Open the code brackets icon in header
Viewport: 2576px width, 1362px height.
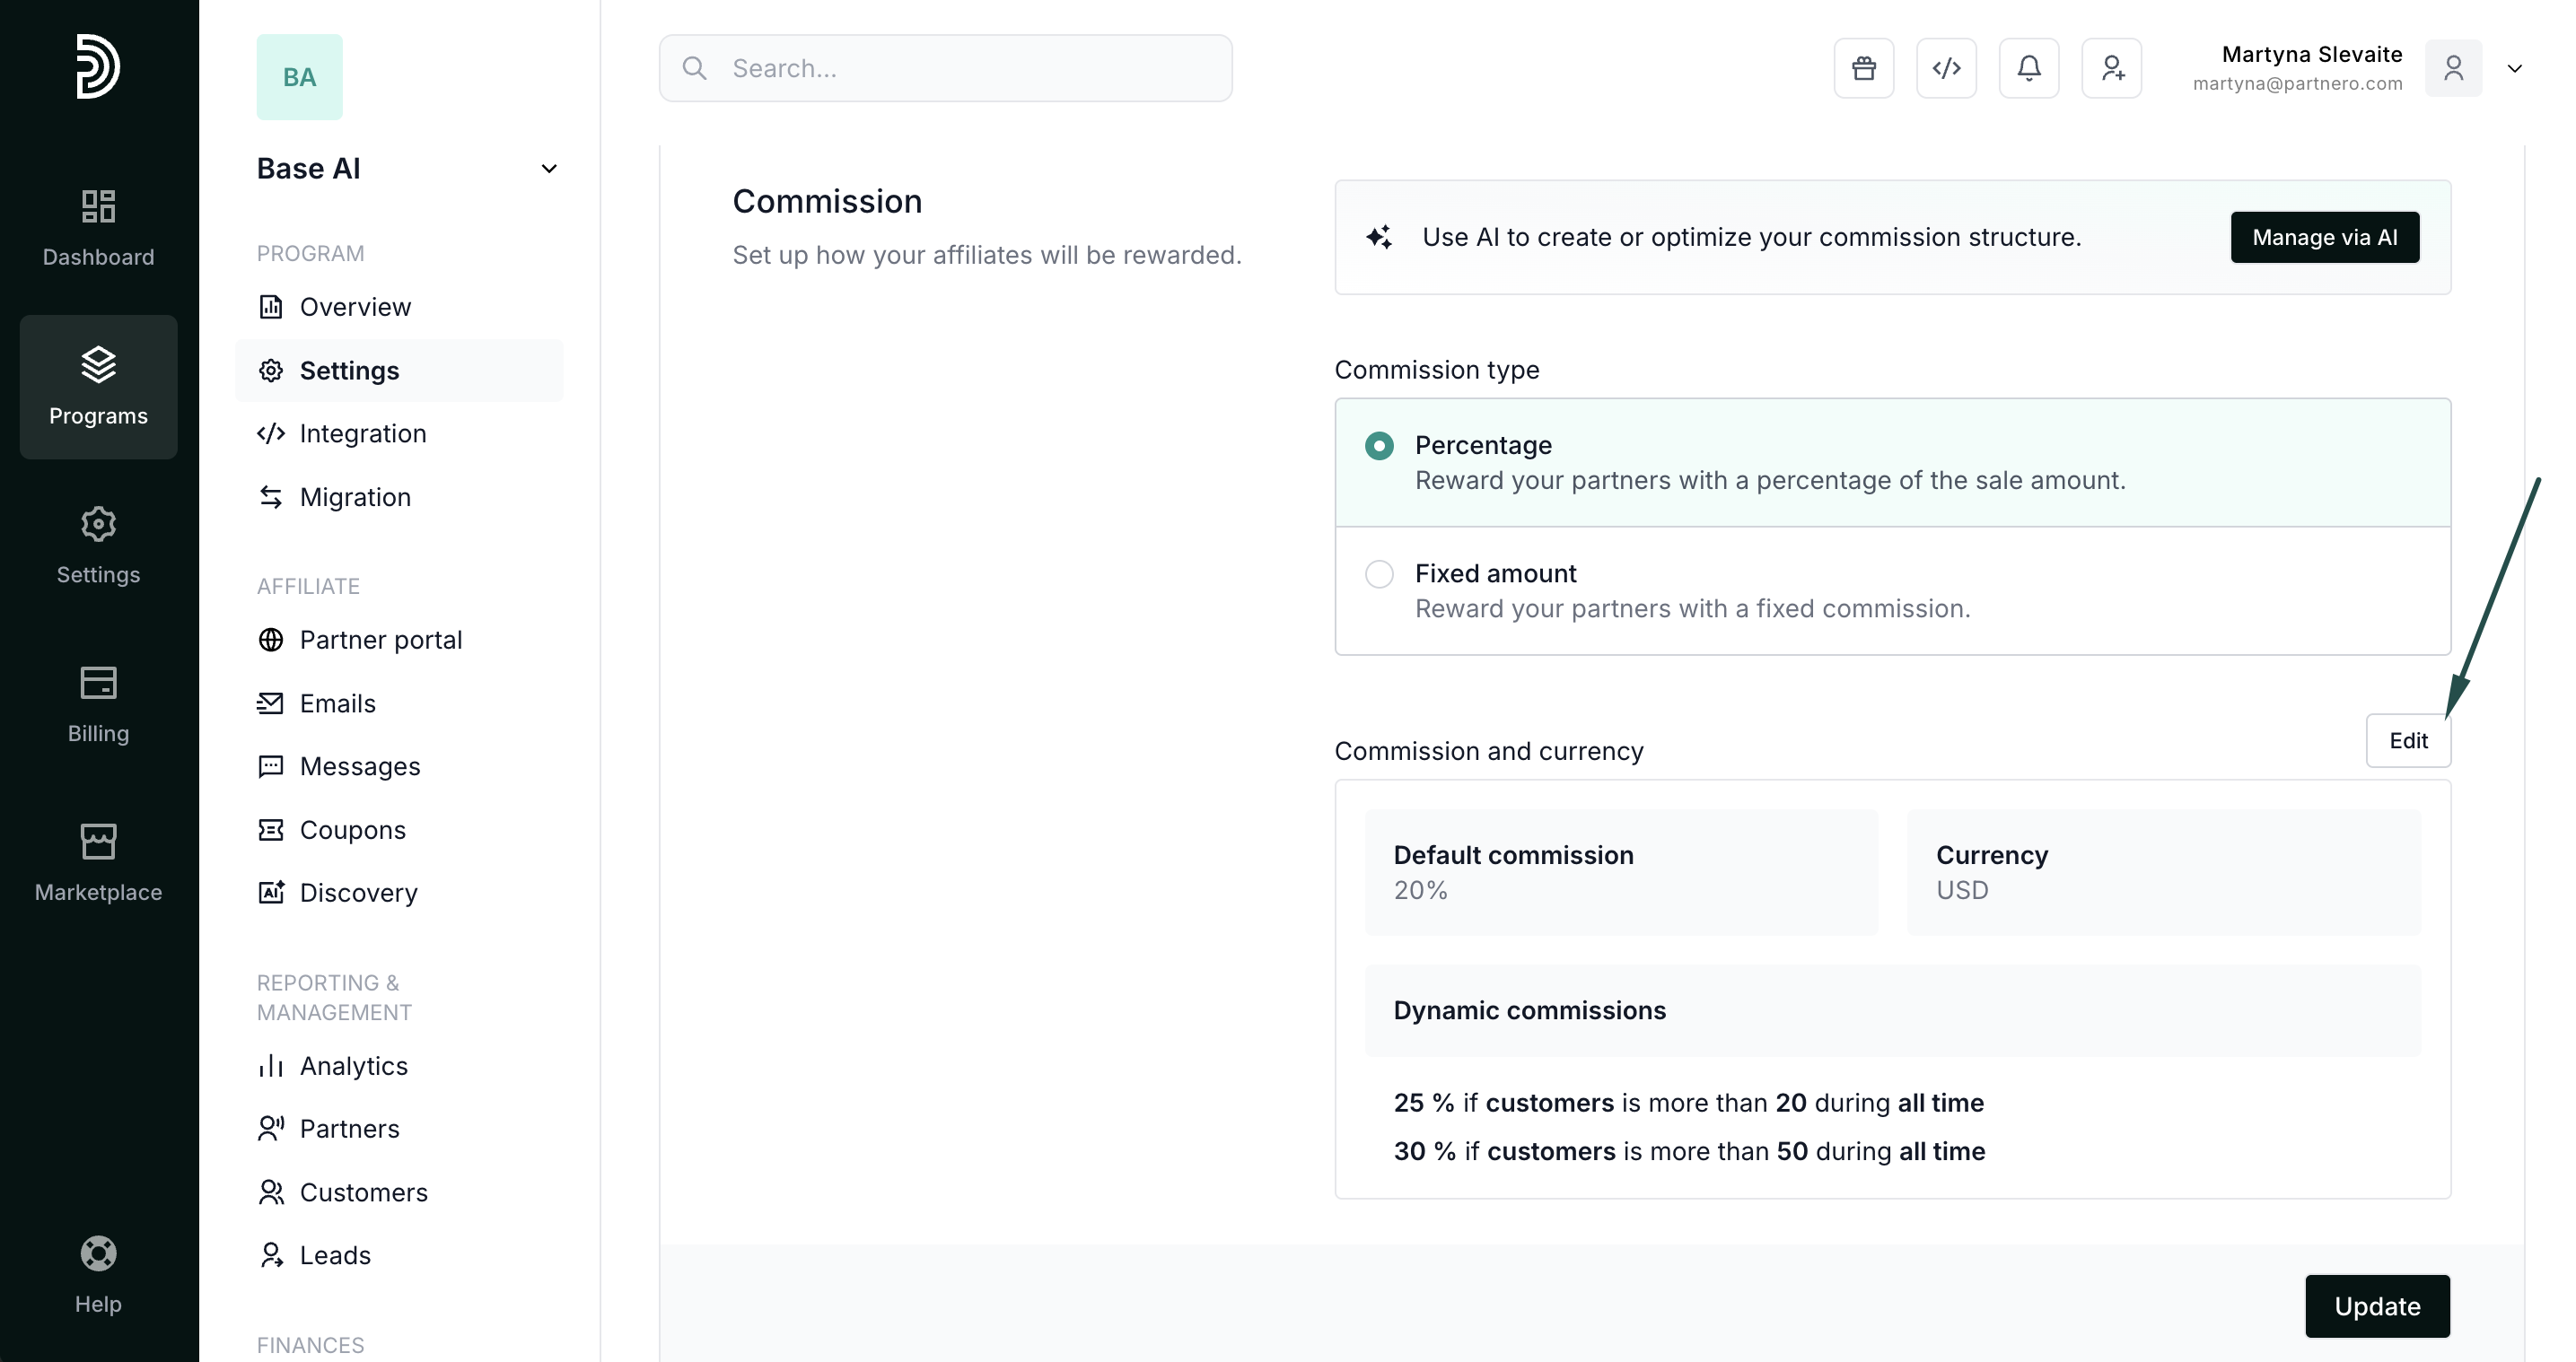pyautogui.click(x=1945, y=68)
